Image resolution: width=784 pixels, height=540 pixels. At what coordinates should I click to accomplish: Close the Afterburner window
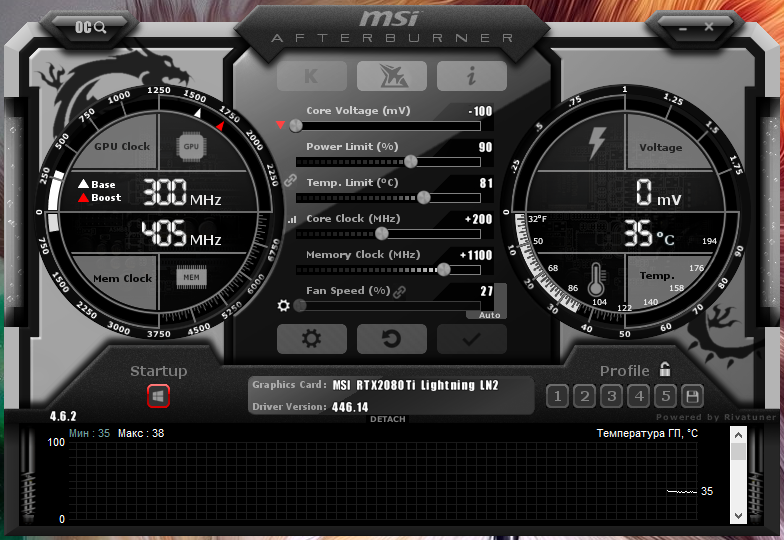(709, 26)
